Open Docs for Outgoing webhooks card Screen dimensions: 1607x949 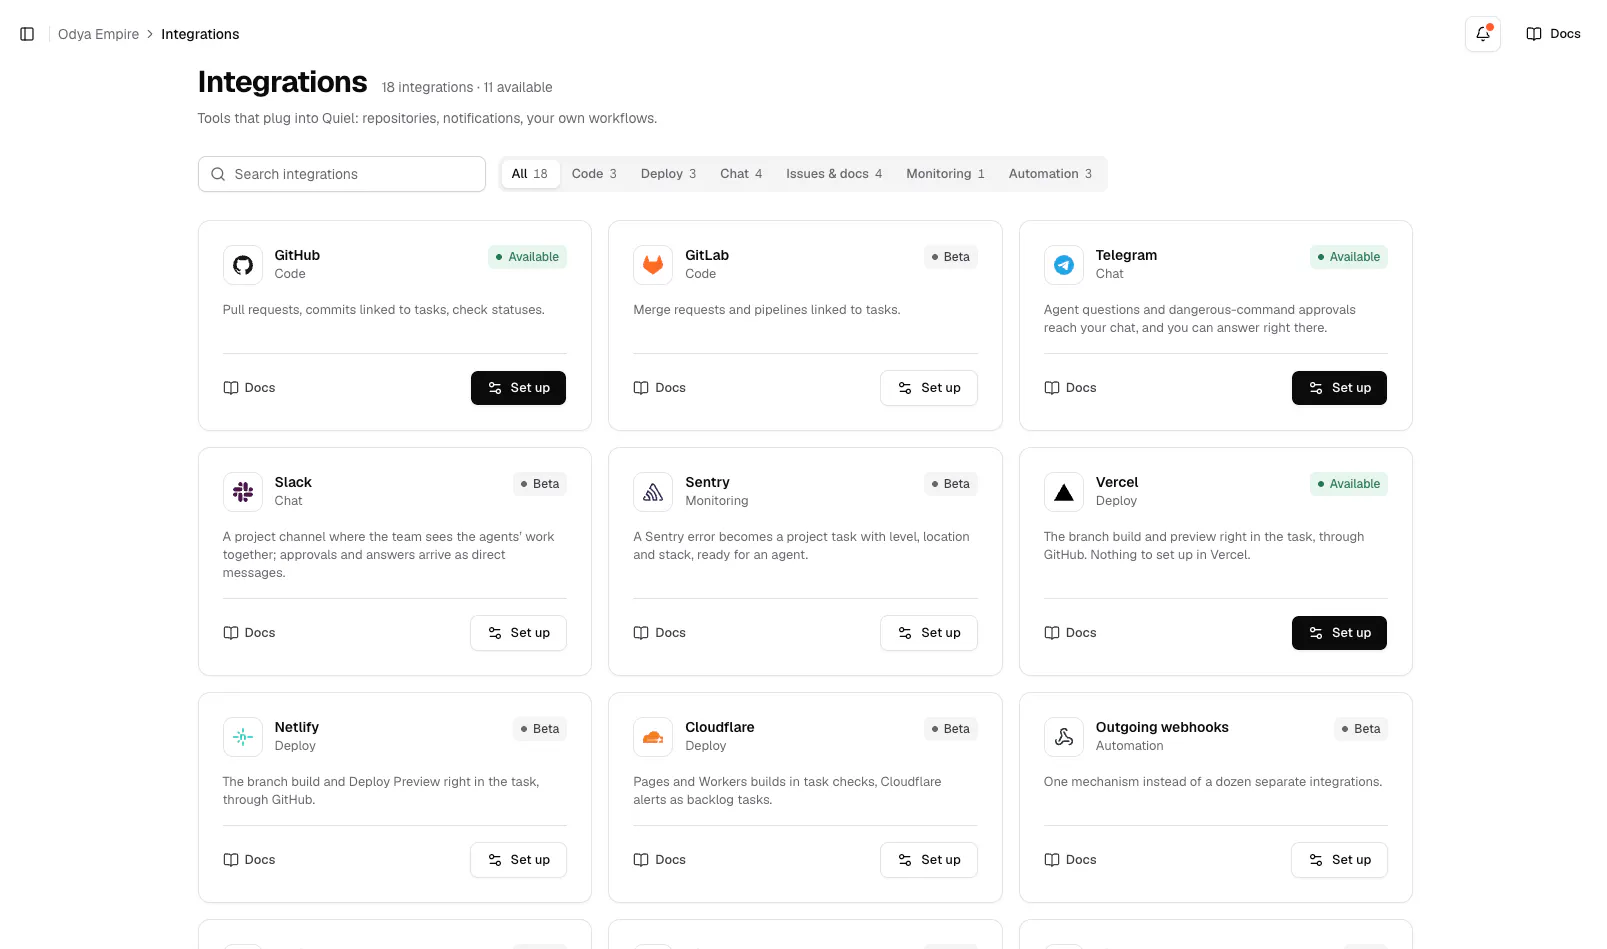click(1070, 860)
